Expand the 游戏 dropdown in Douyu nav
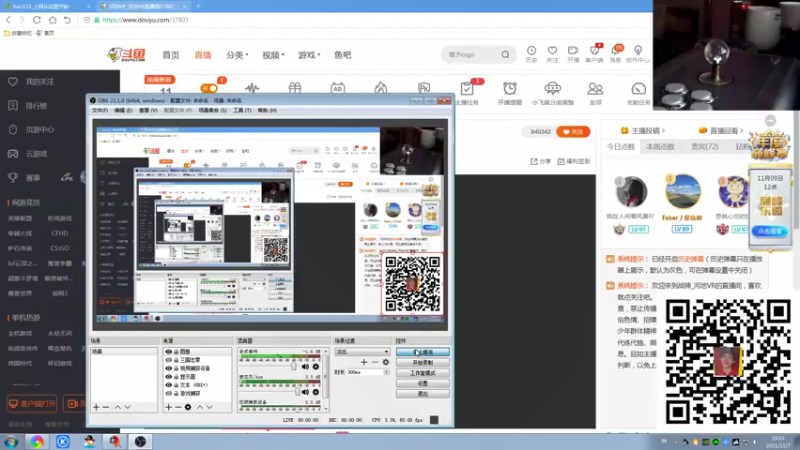 [x=309, y=55]
